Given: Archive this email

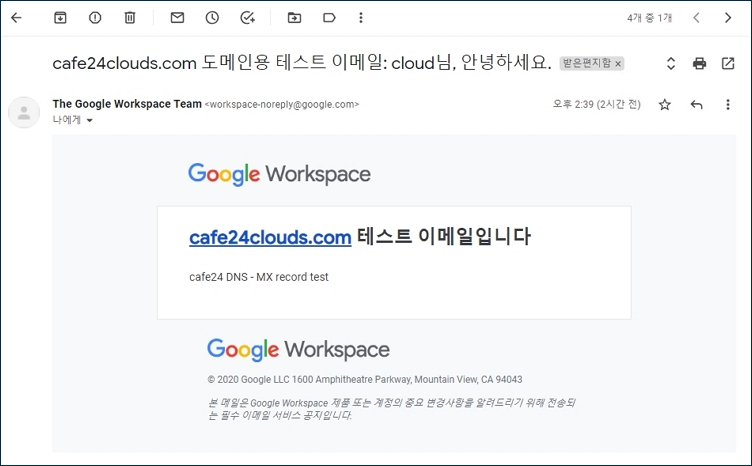Looking at the screenshot, I should (61, 17).
